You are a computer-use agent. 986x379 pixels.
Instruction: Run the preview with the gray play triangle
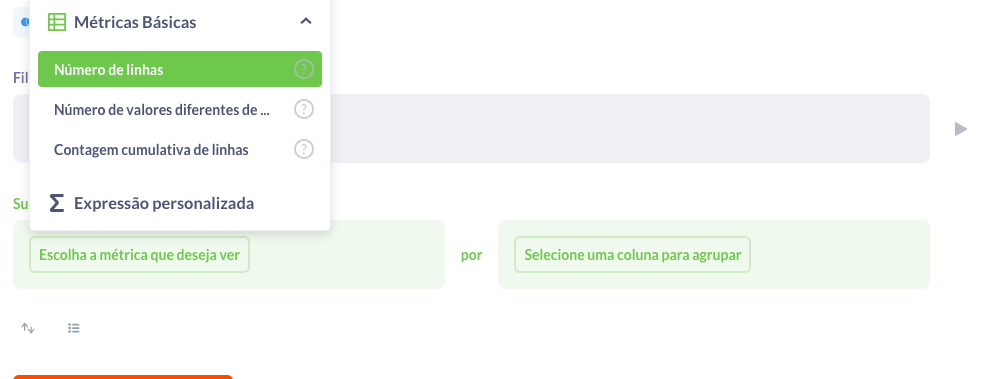(960, 129)
